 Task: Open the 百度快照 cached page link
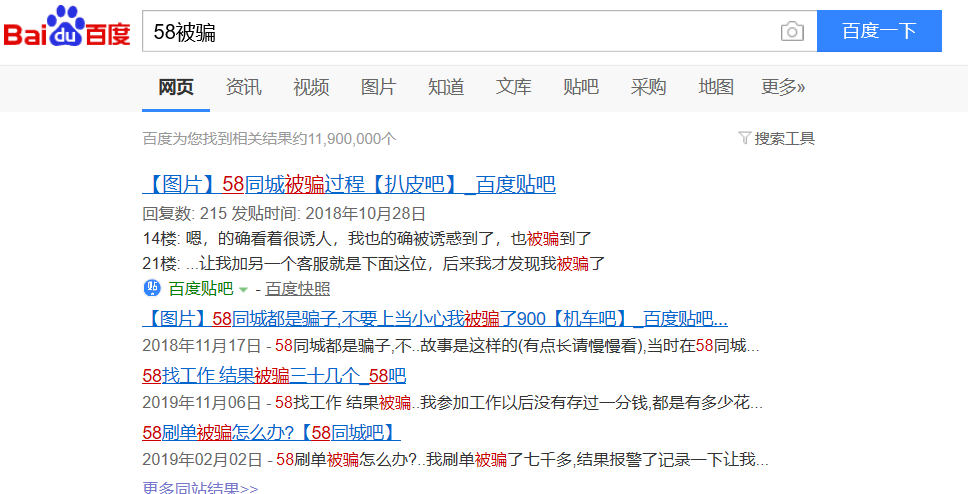point(297,289)
